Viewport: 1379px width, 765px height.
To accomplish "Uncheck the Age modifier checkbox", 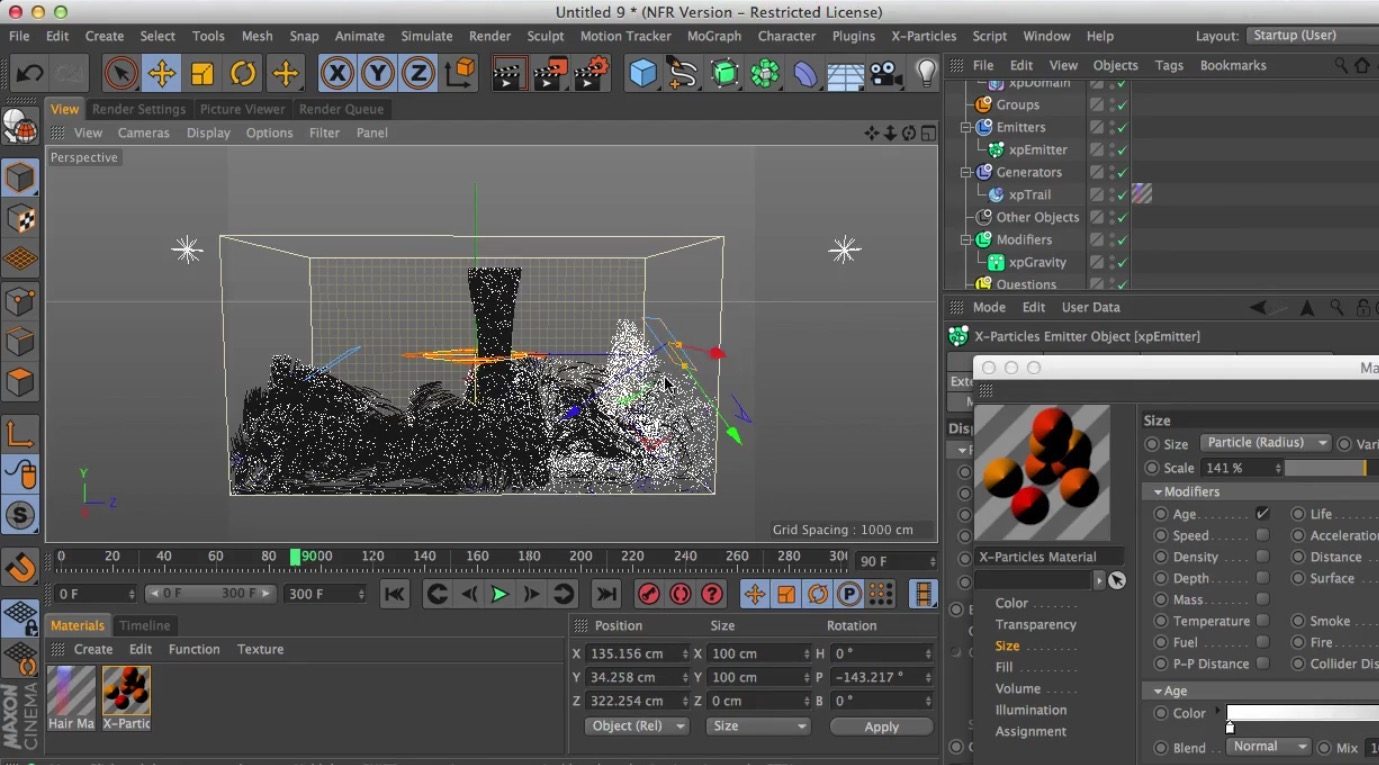I will (x=1263, y=514).
